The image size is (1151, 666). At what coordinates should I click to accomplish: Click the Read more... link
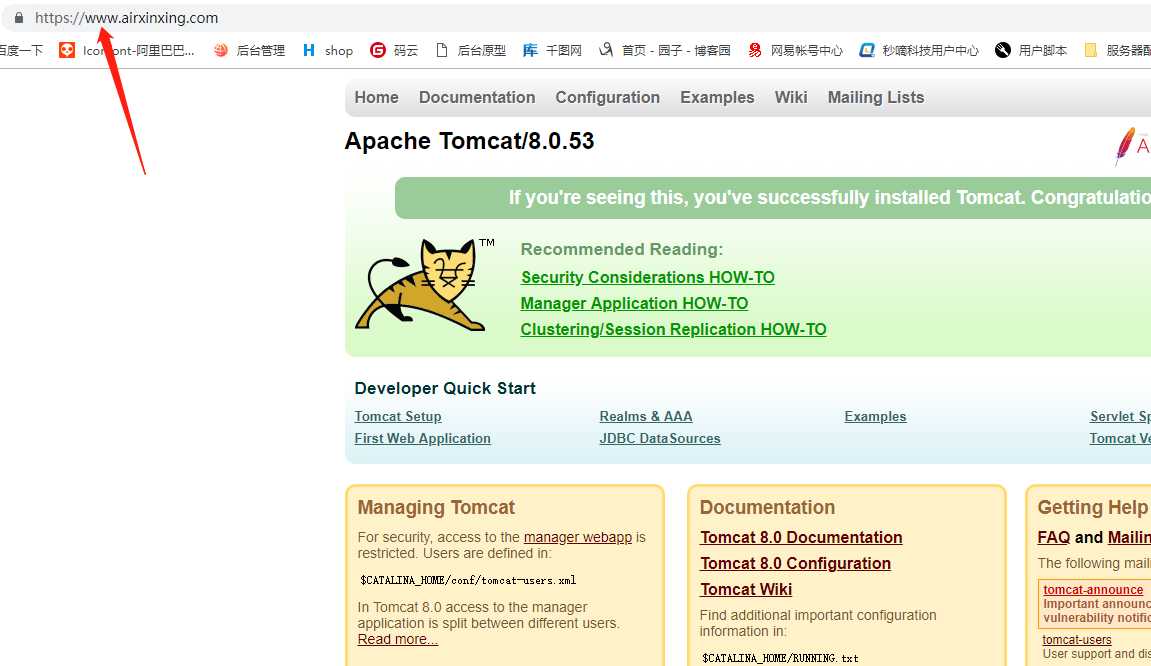click(x=397, y=640)
